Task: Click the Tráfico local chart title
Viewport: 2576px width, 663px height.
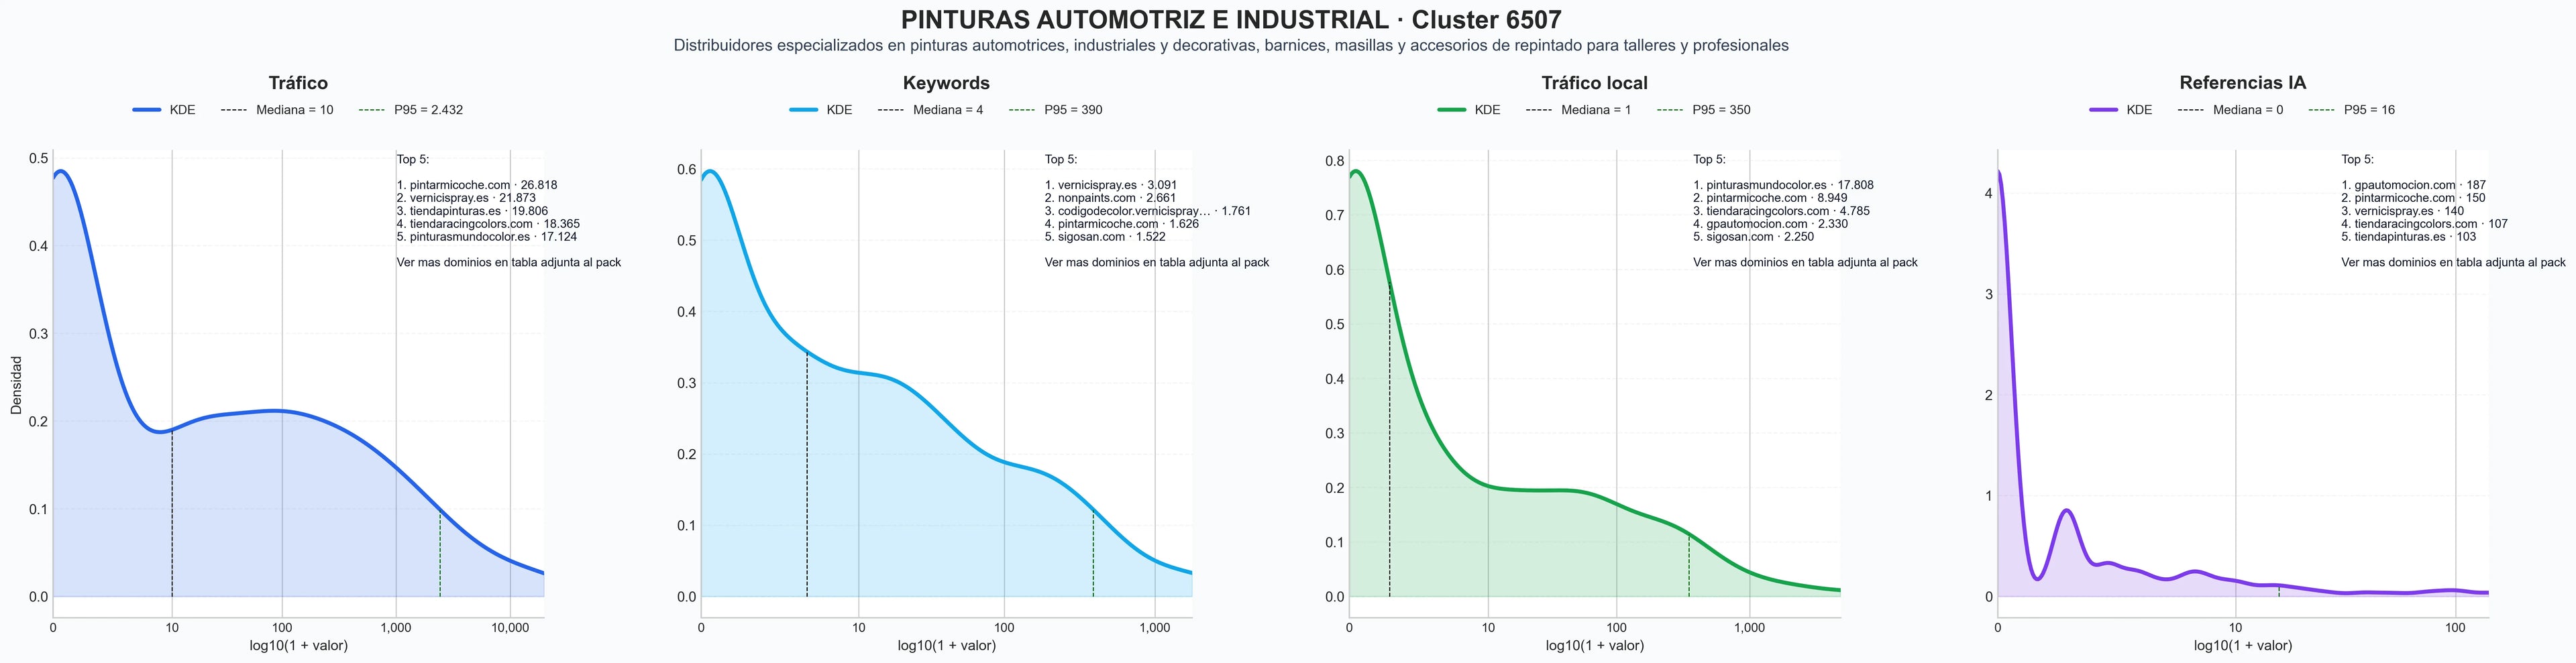Action: [1594, 83]
